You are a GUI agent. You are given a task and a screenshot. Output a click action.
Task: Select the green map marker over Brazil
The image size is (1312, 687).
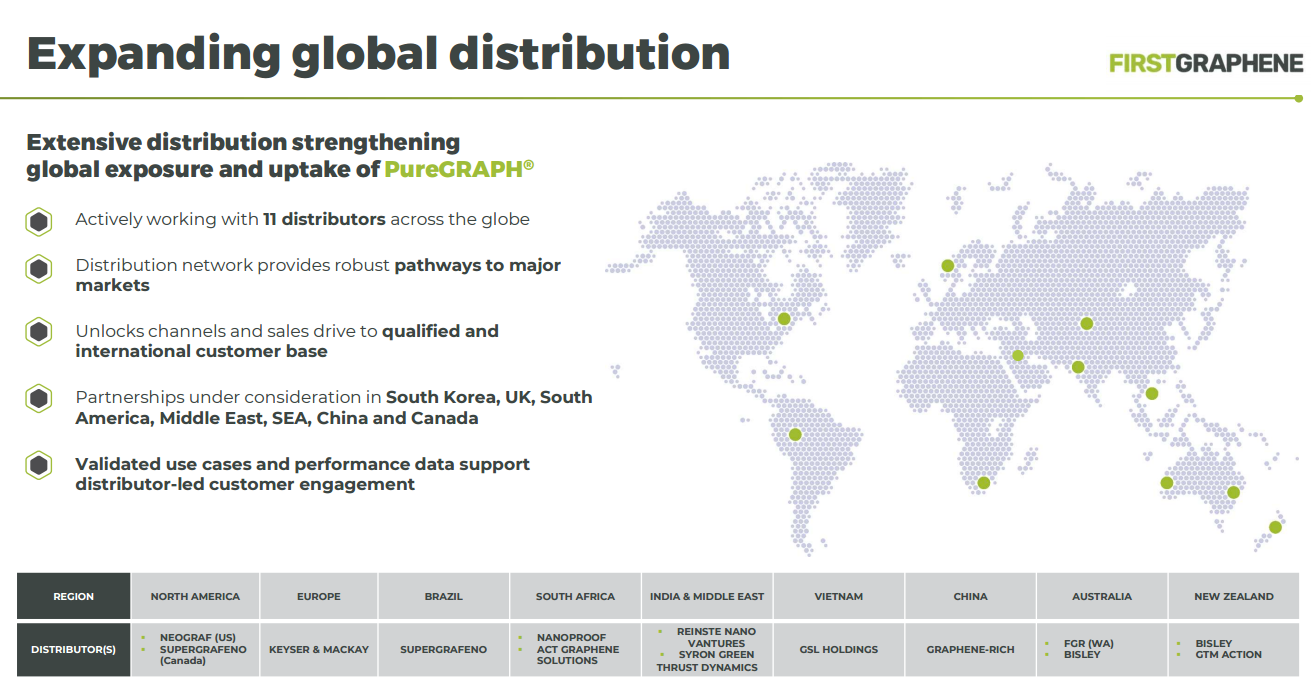tap(795, 434)
